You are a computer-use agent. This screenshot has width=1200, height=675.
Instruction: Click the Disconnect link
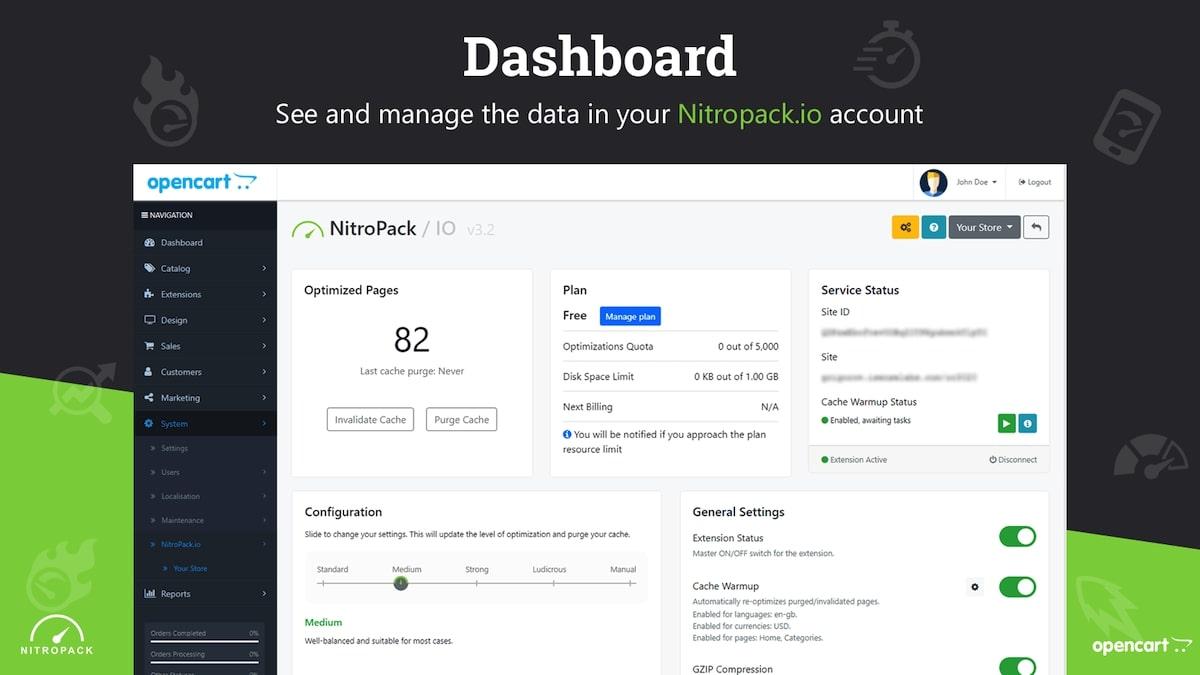point(1013,460)
